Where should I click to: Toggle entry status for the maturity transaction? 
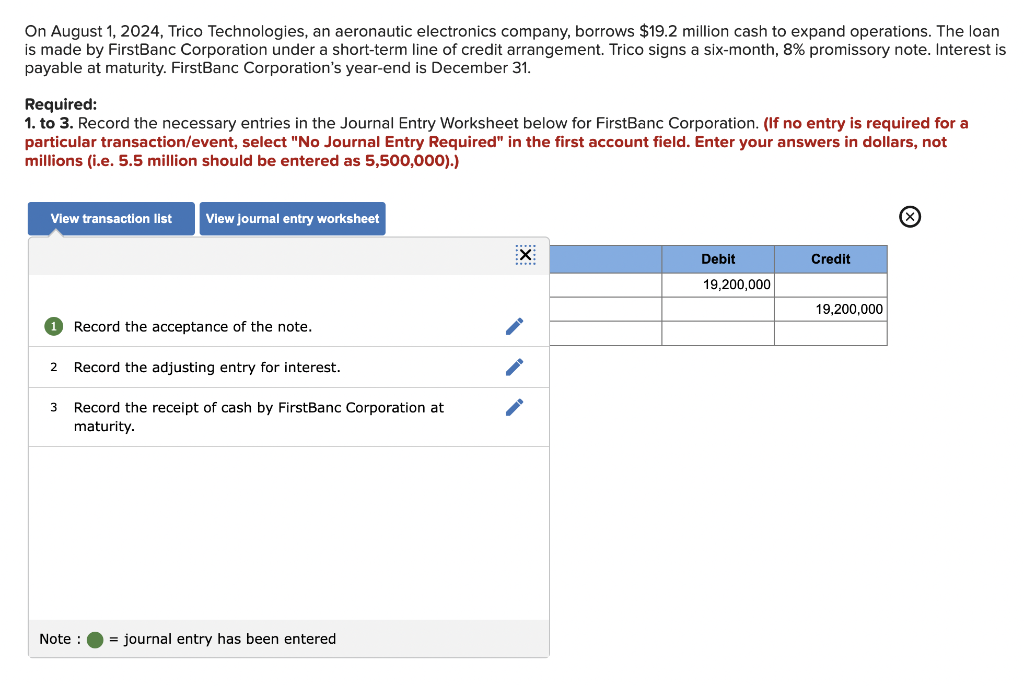pyautogui.click(x=53, y=407)
